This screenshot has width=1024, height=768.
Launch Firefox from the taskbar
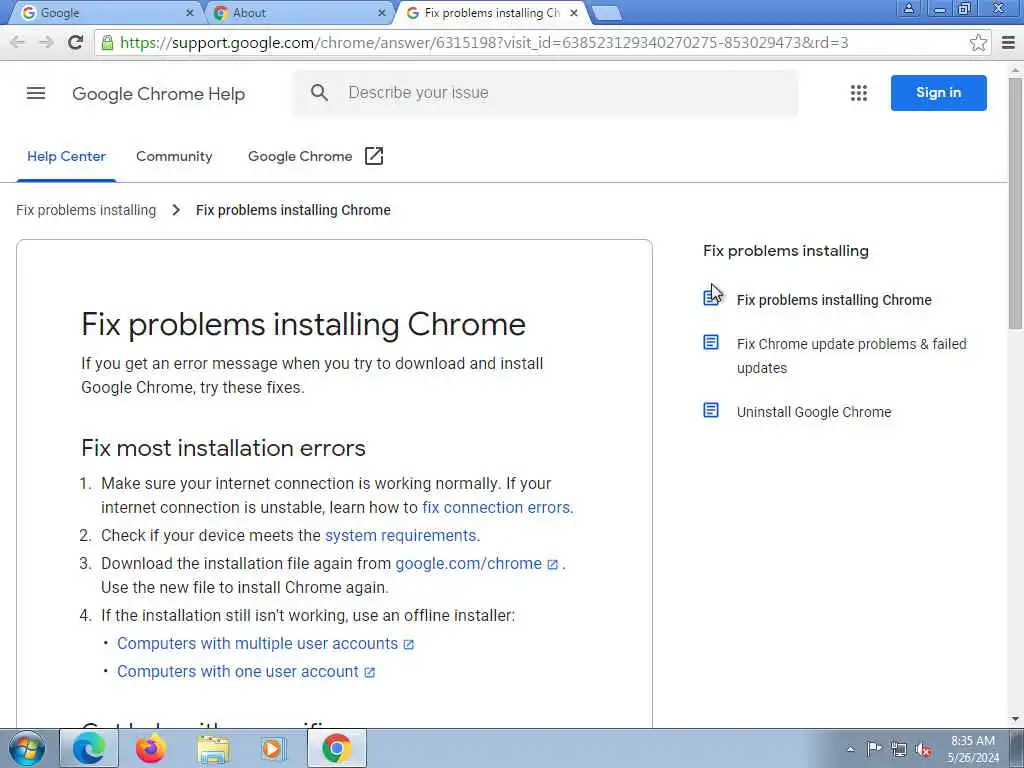(x=151, y=748)
